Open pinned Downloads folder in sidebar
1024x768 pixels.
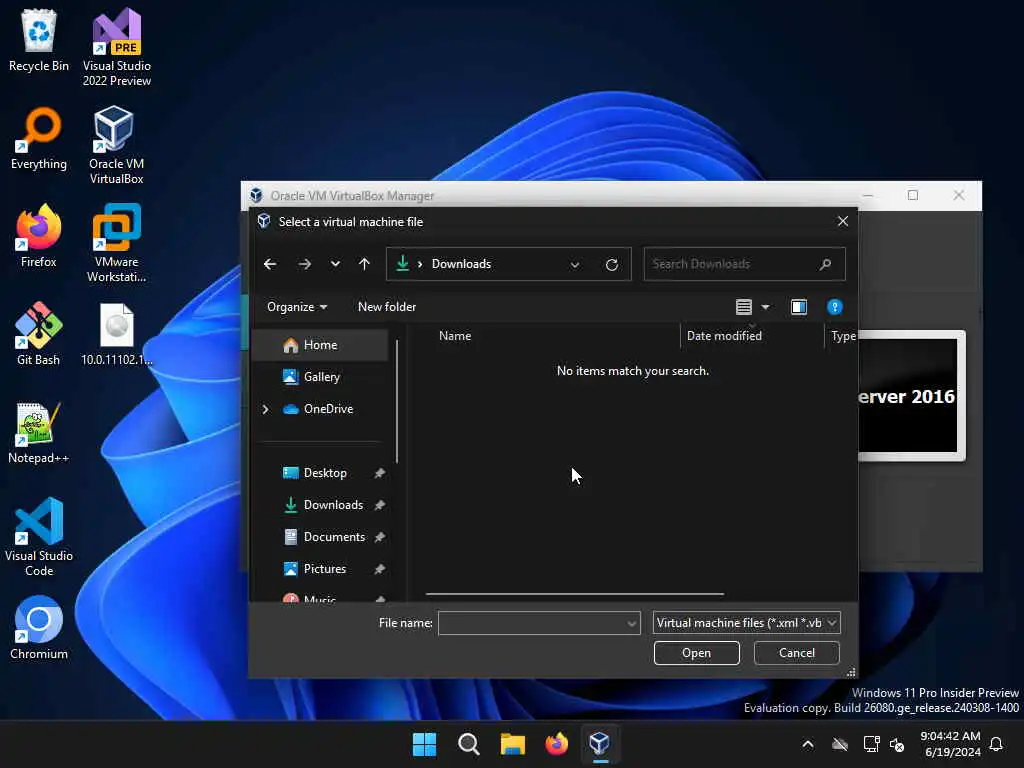pos(333,505)
